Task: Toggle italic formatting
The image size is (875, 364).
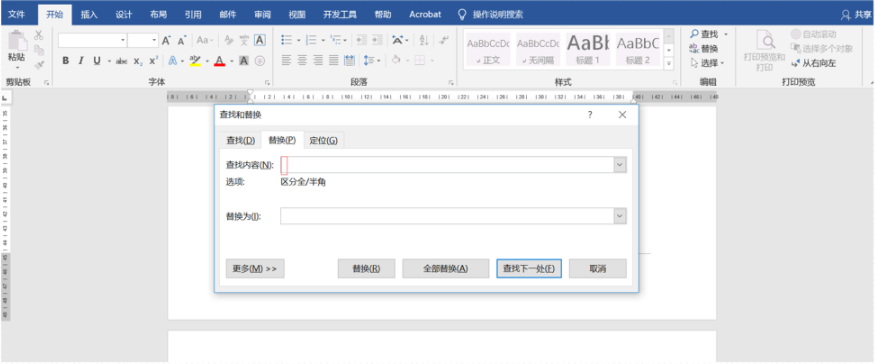Action: click(81, 60)
